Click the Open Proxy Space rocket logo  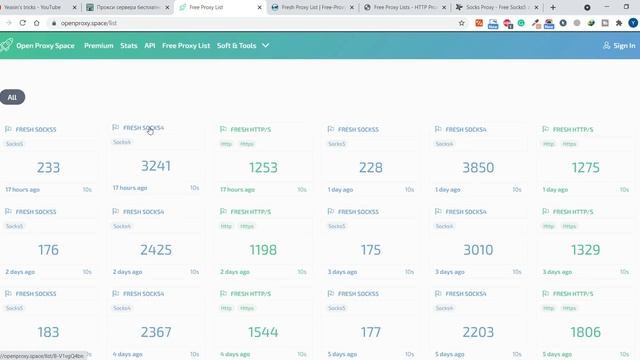coord(6,45)
